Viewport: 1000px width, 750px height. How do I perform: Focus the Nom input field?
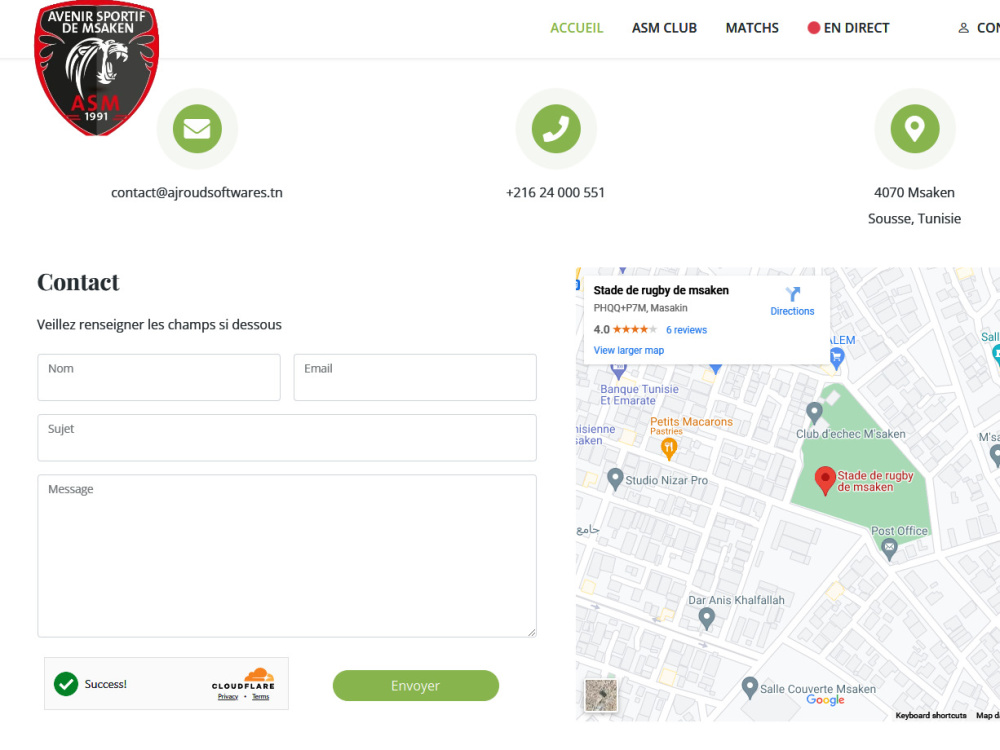point(159,378)
